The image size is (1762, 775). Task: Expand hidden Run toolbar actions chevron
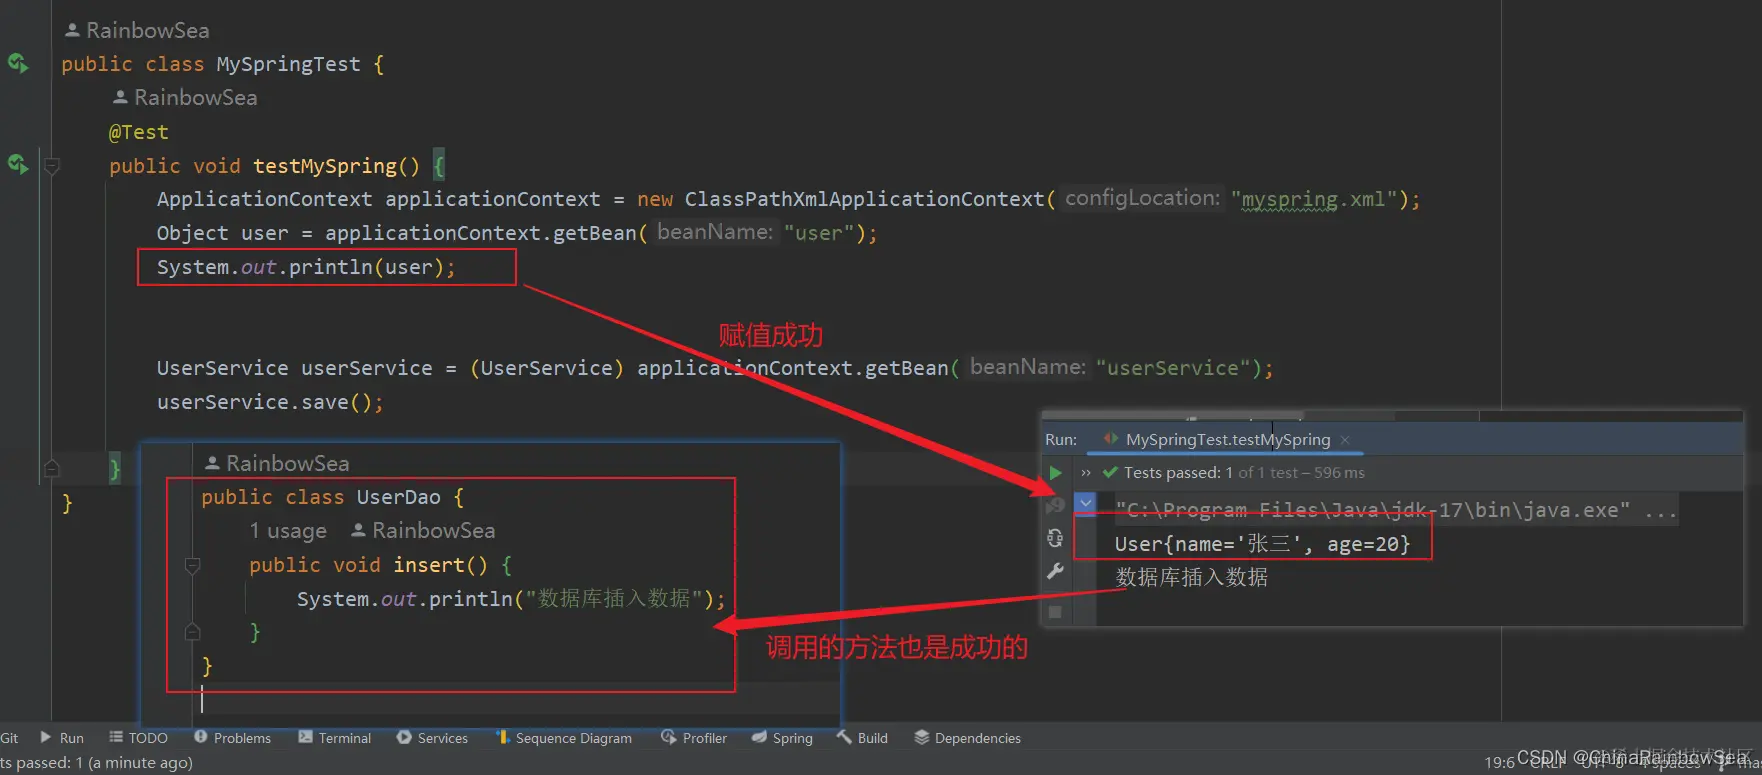coord(1086,473)
